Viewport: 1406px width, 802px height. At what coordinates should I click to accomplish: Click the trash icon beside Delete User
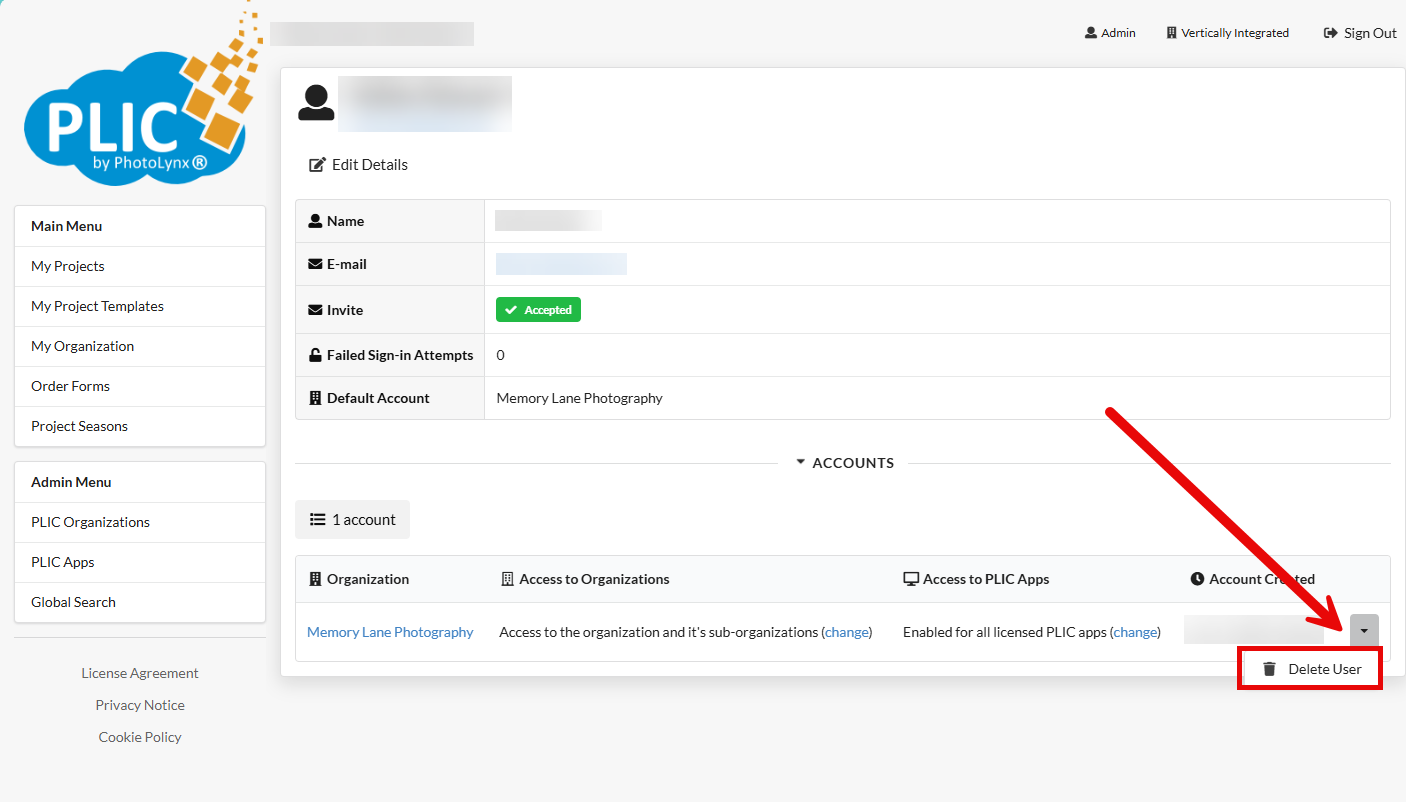point(1269,669)
